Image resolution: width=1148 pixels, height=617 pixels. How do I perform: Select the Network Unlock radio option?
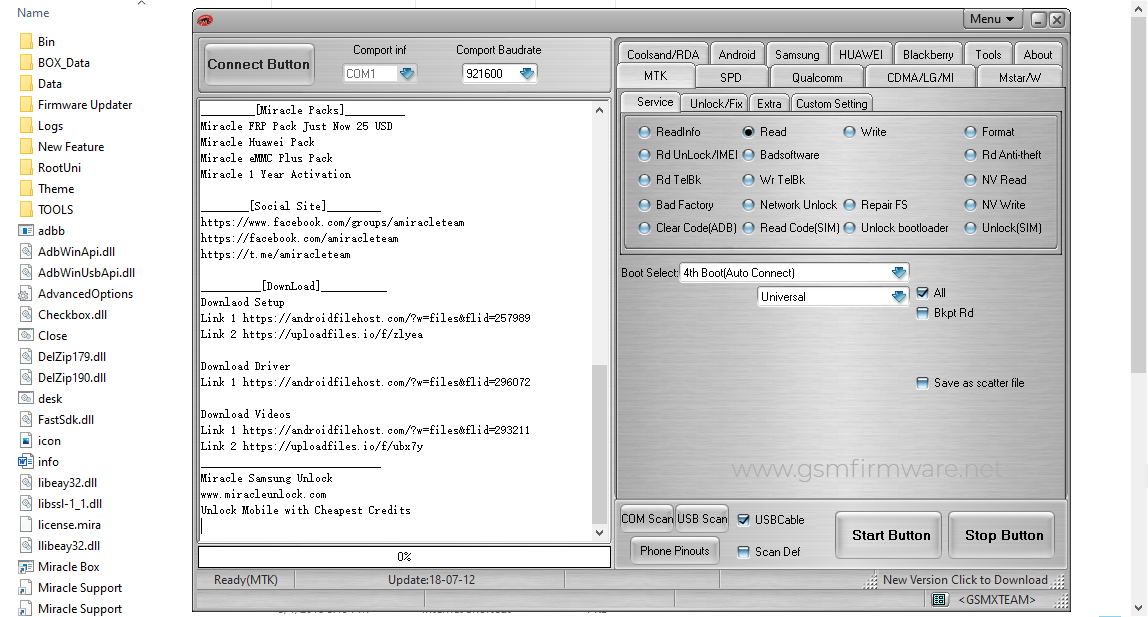[x=748, y=205]
